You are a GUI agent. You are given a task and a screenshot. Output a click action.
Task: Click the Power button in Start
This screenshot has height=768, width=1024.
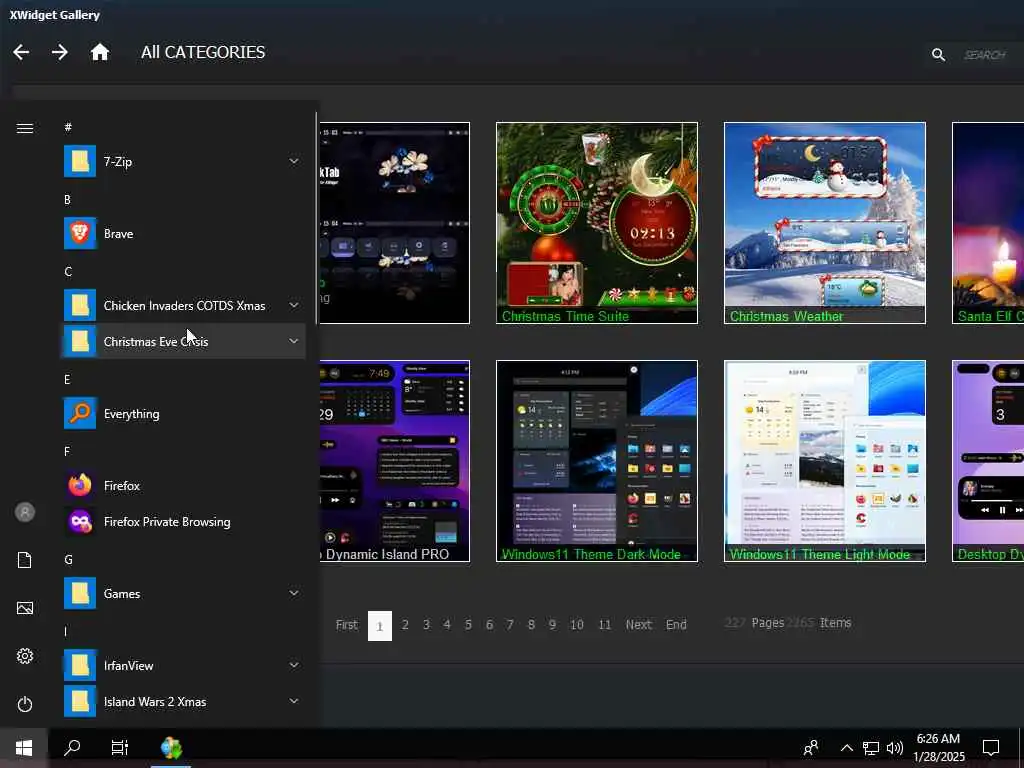[25, 704]
